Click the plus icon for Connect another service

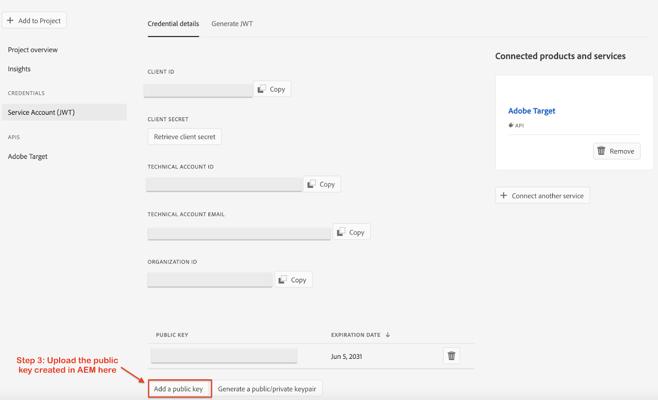[x=504, y=195]
